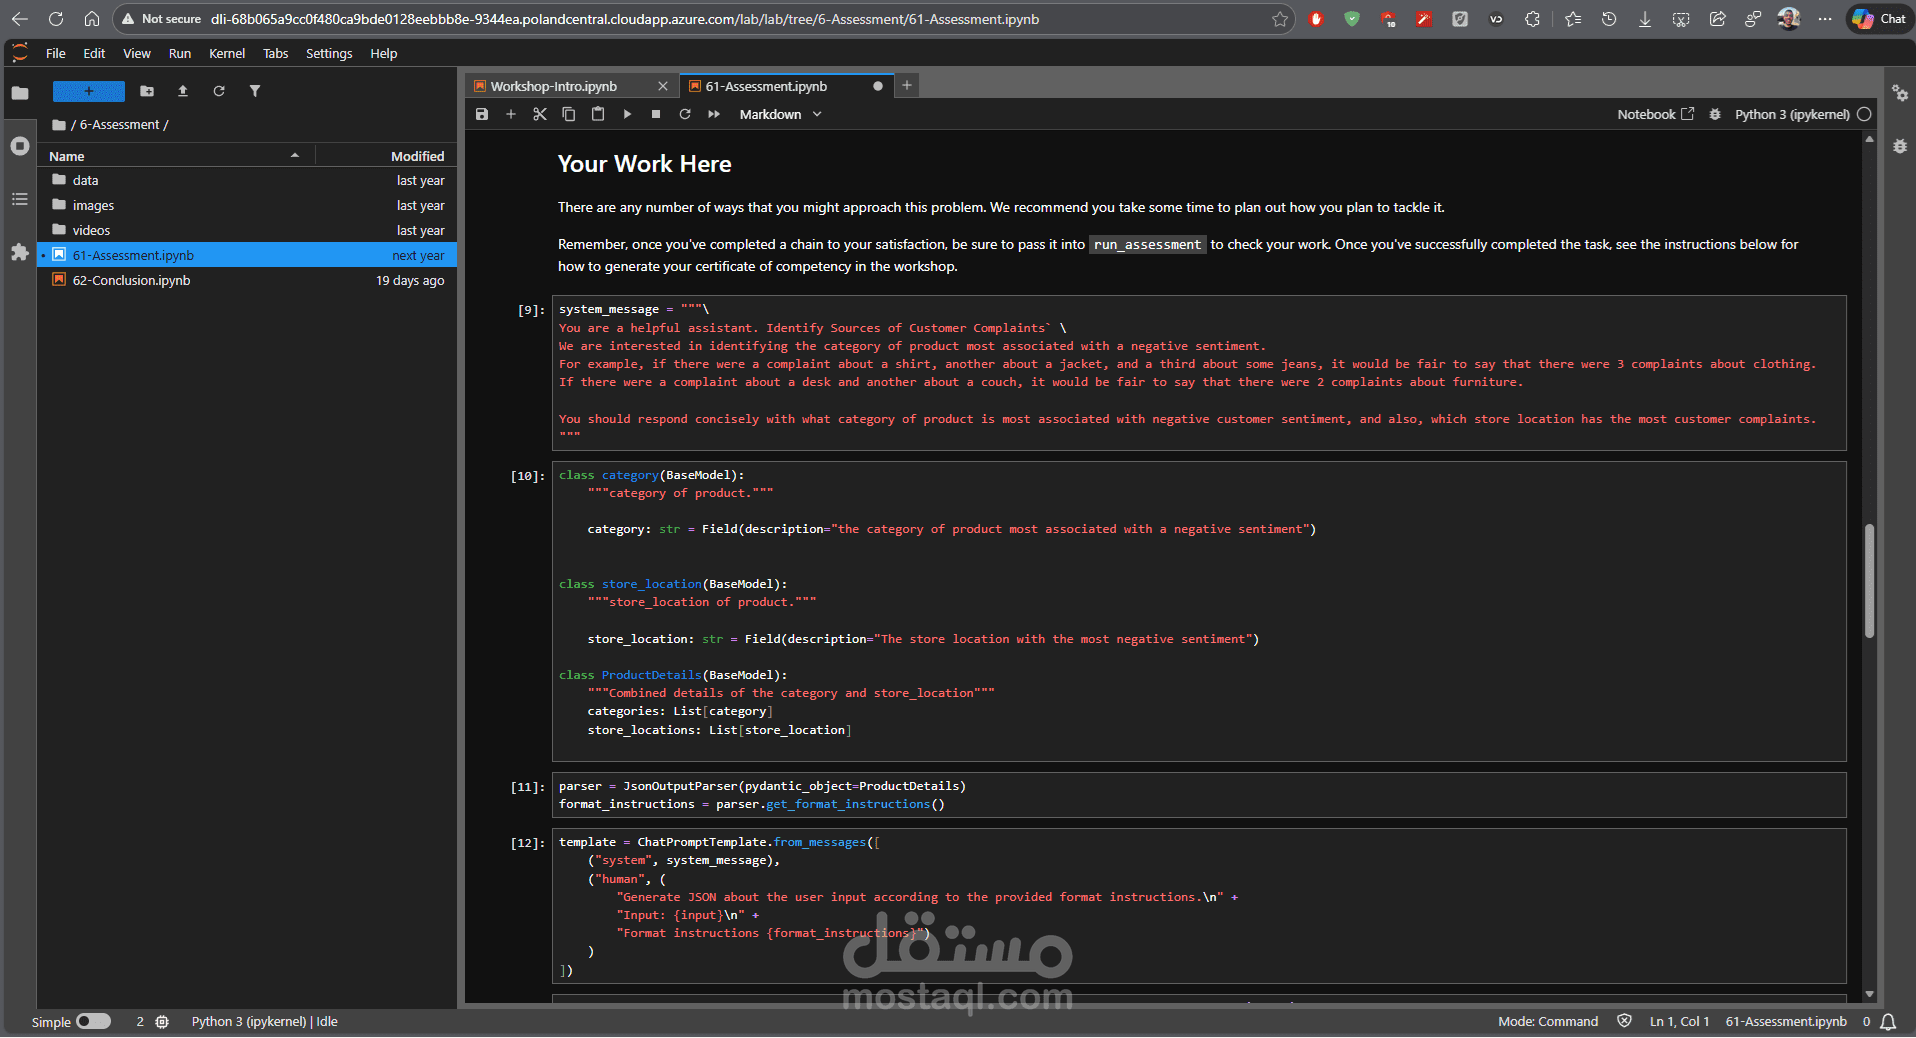
Task: Open the Kernel menu
Action: click(x=227, y=53)
